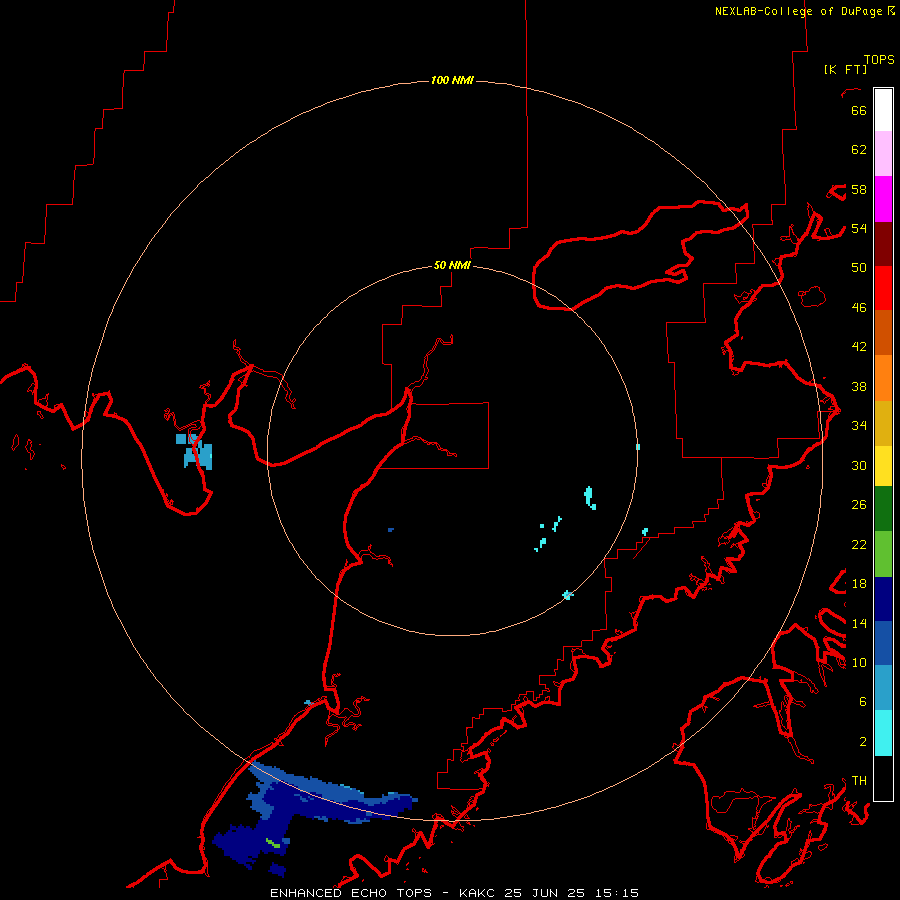900x900 pixels.
Task: Click the "6" legend value
Action: pos(863,702)
